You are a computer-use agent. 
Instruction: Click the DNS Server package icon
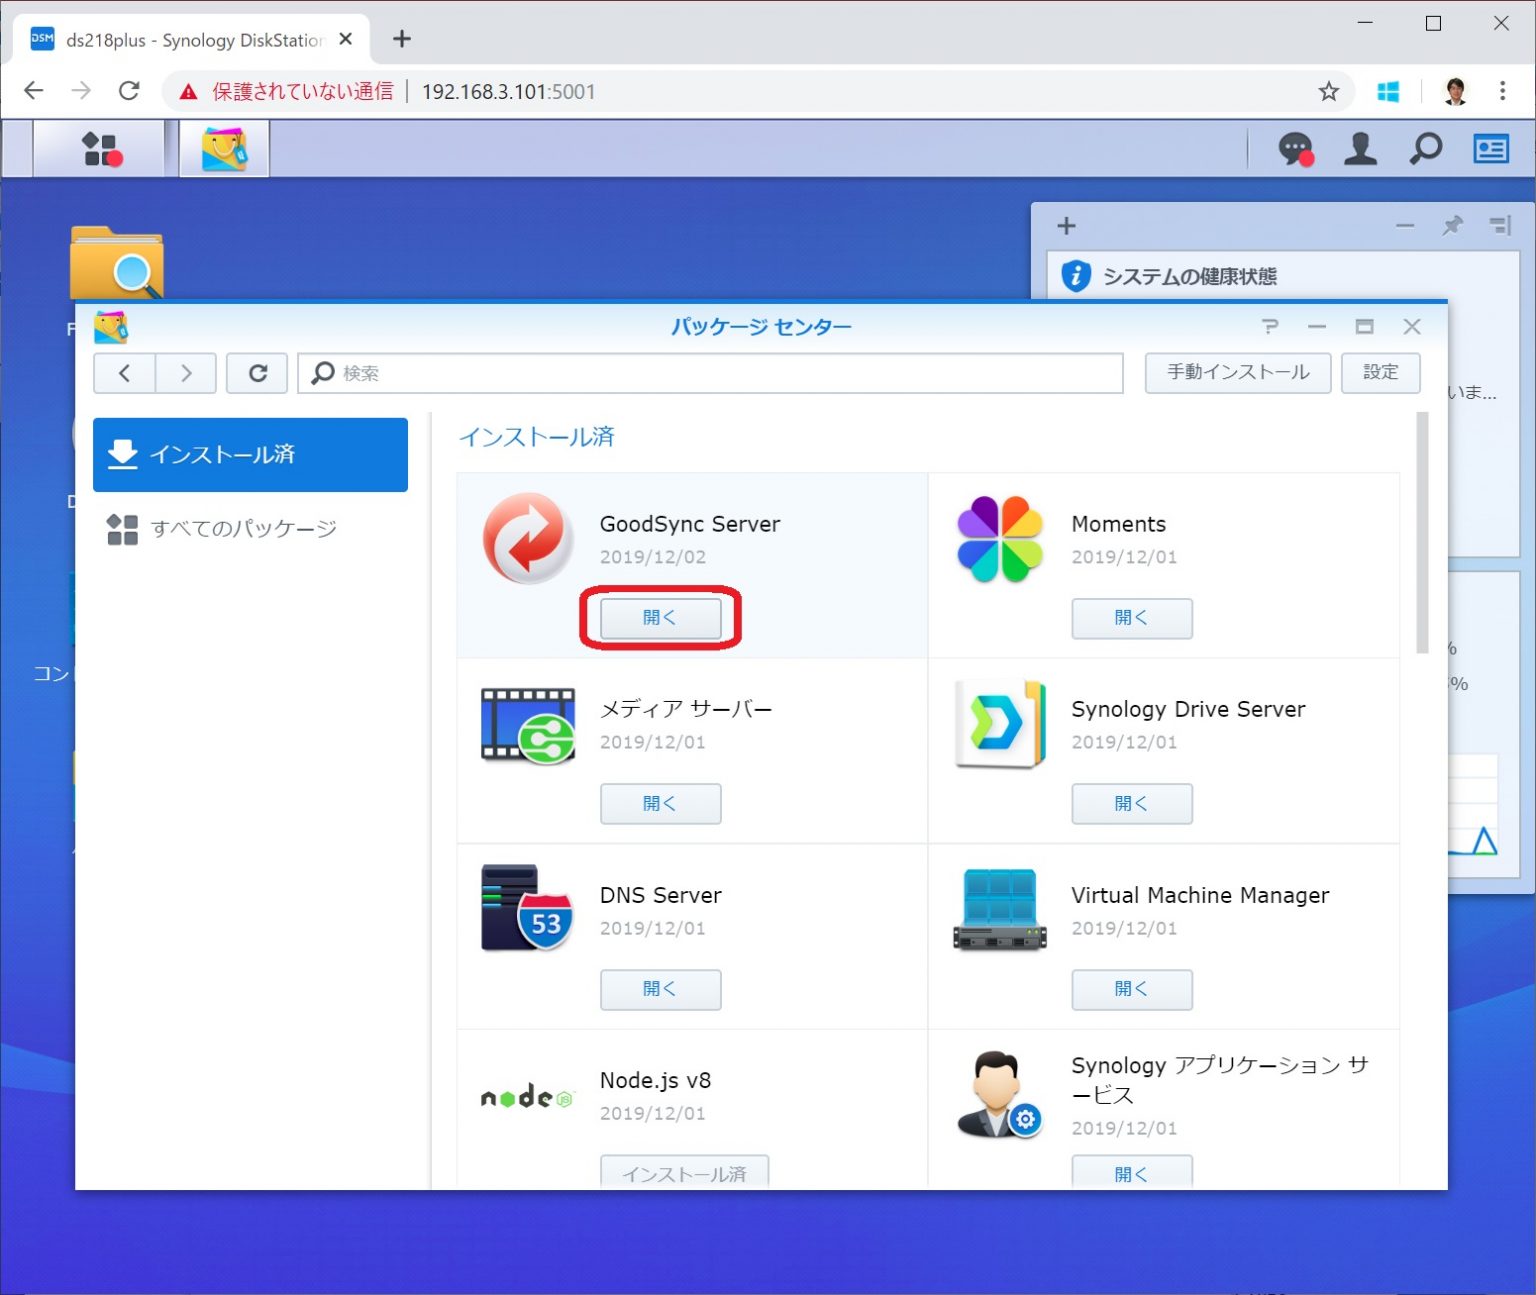point(527,908)
